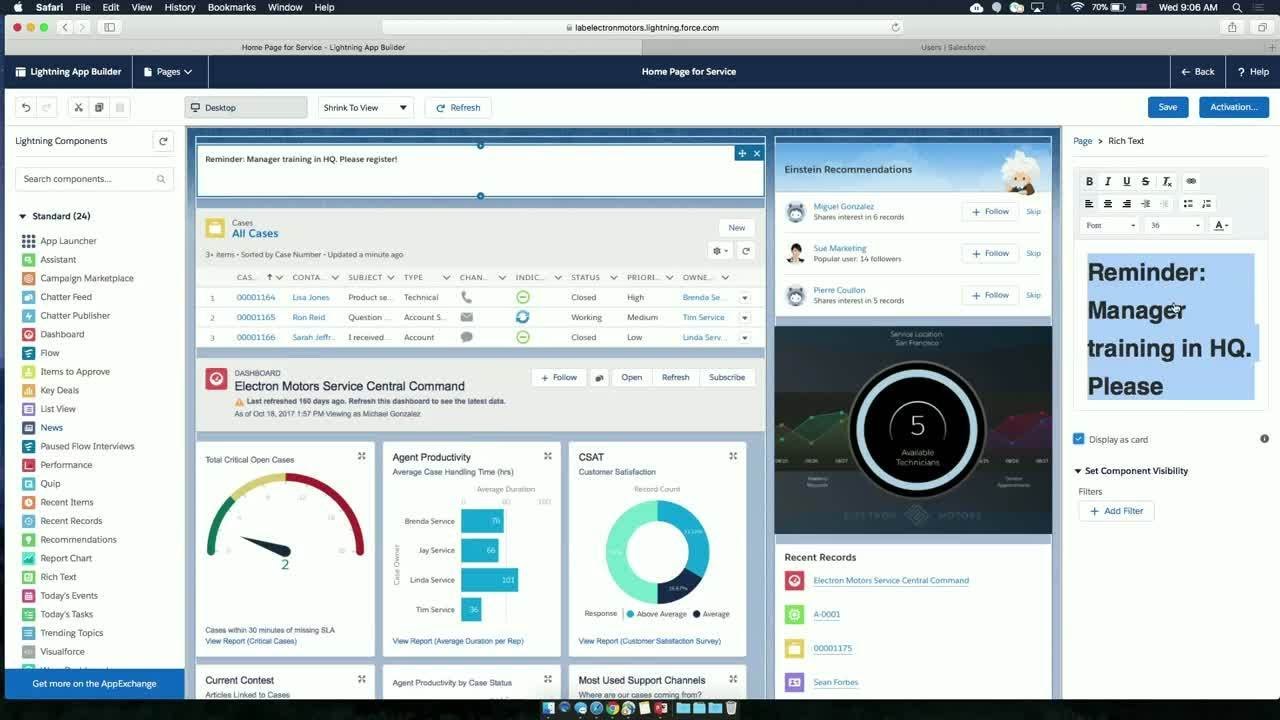
Task: Insert a link in rich text
Action: point(1191,181)
